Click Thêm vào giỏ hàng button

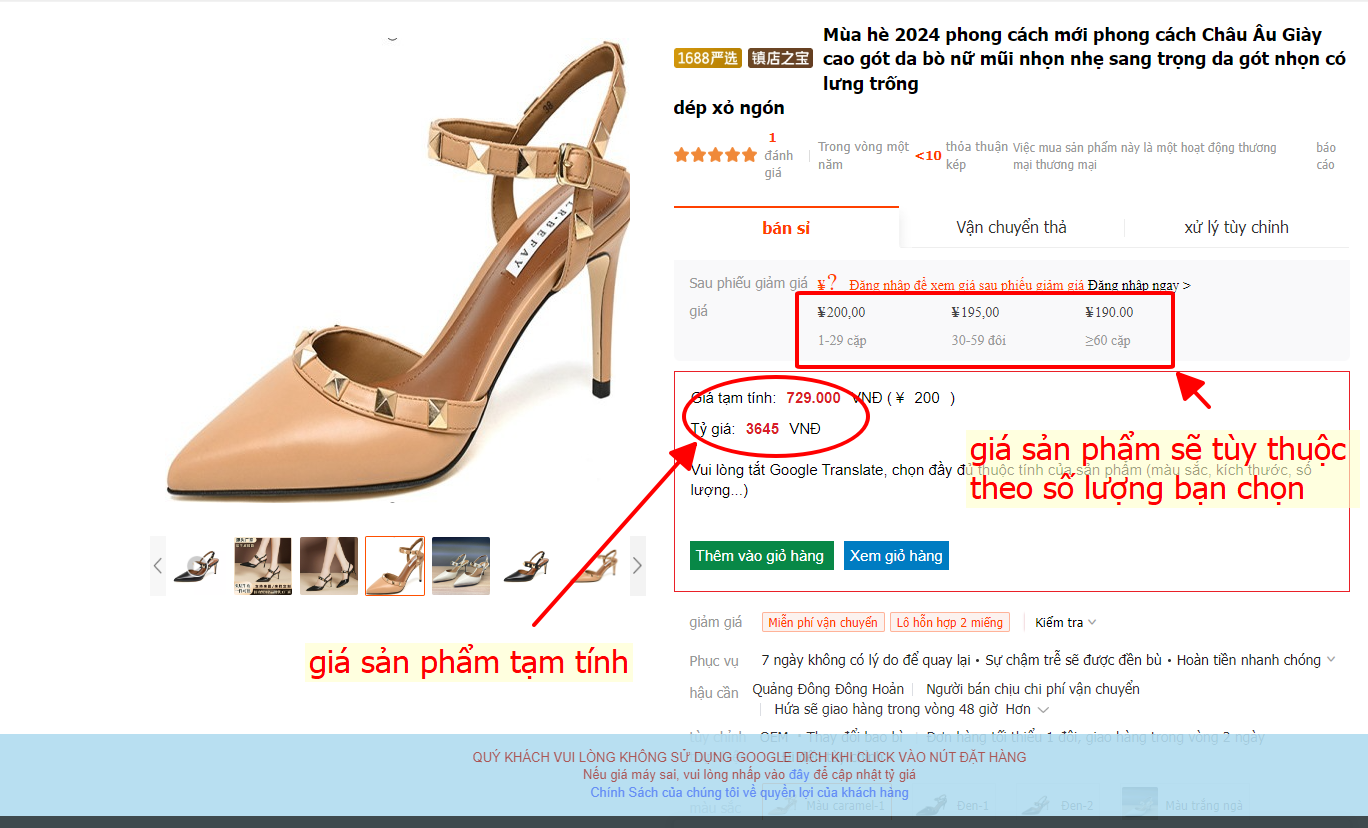762,556
